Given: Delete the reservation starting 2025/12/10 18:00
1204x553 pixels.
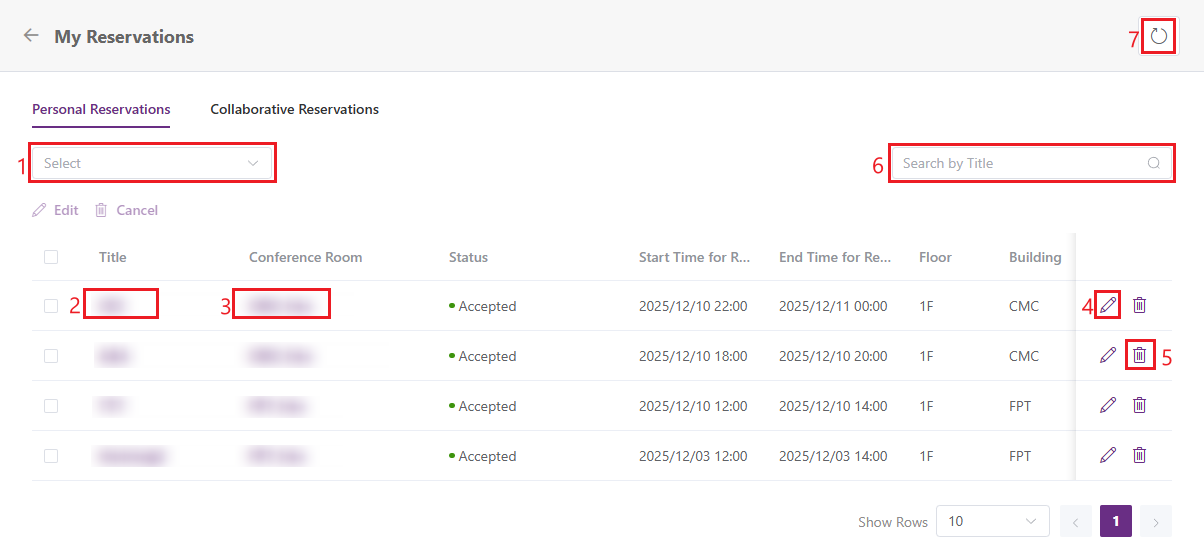Looking at the screenshot, I should click(x=1139, y=355).
